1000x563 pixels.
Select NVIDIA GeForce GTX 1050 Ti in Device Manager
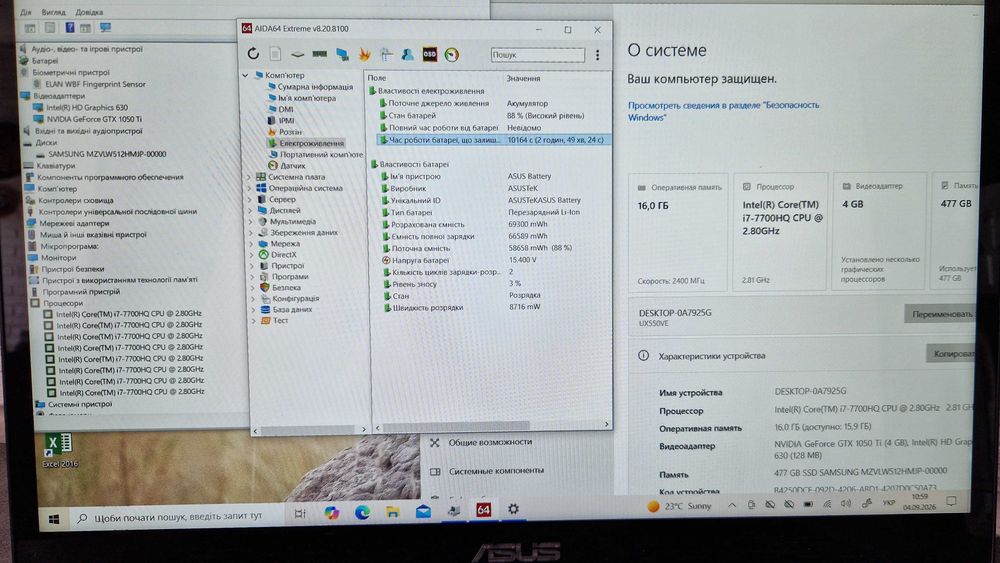pyautogui.click(x=94, y=119)
